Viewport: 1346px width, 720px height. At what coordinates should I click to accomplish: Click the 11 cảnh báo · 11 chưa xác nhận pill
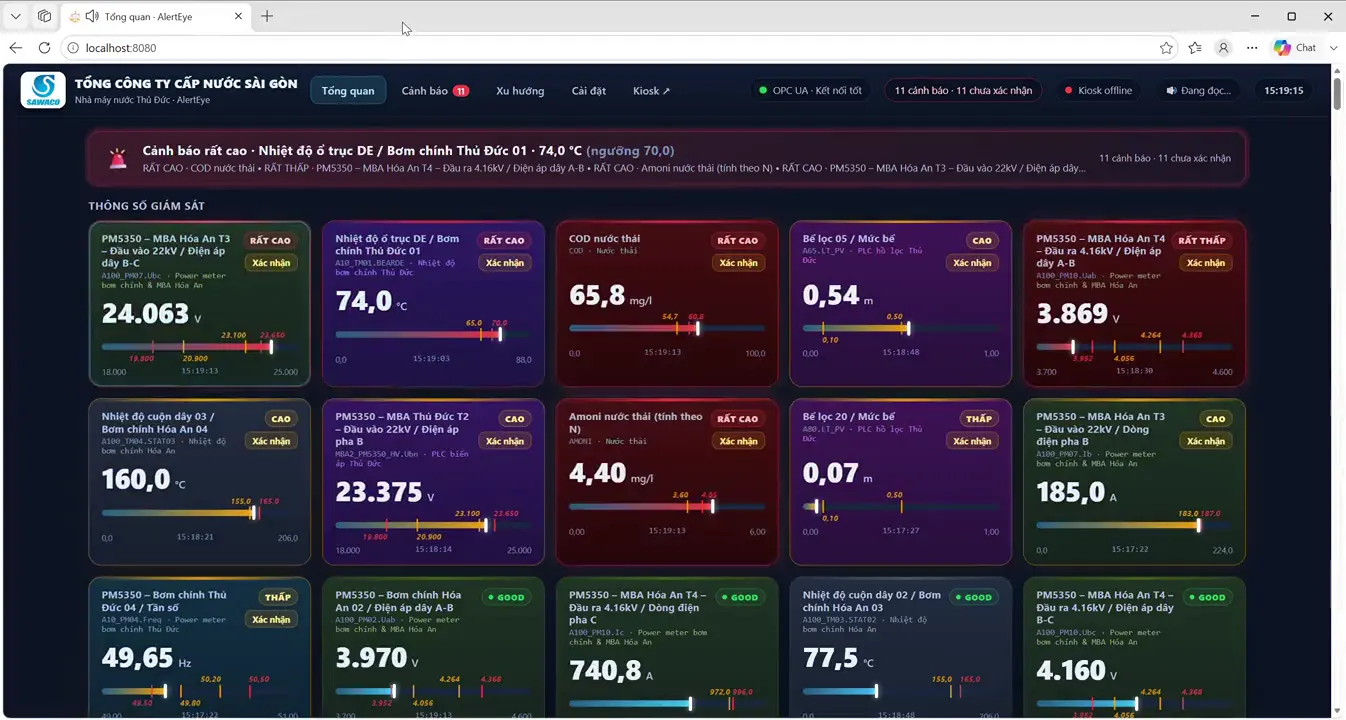[x=963, y=91]
